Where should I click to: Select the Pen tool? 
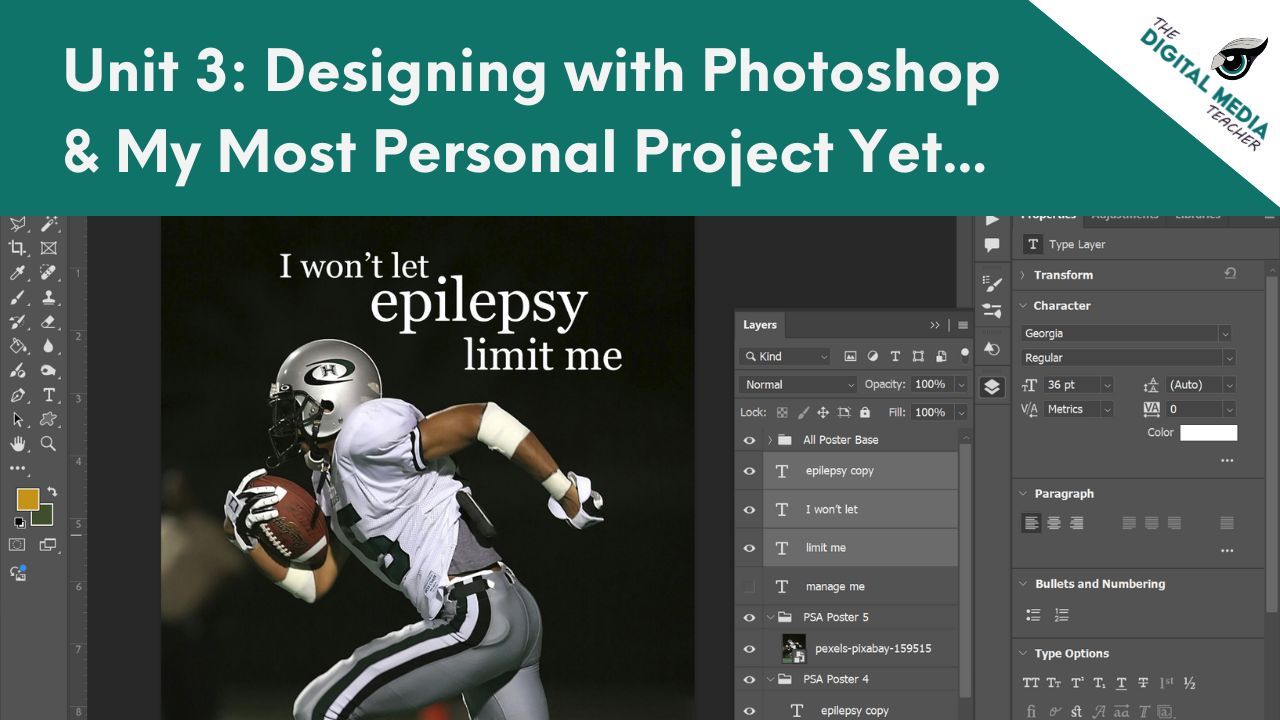(18, 395)
